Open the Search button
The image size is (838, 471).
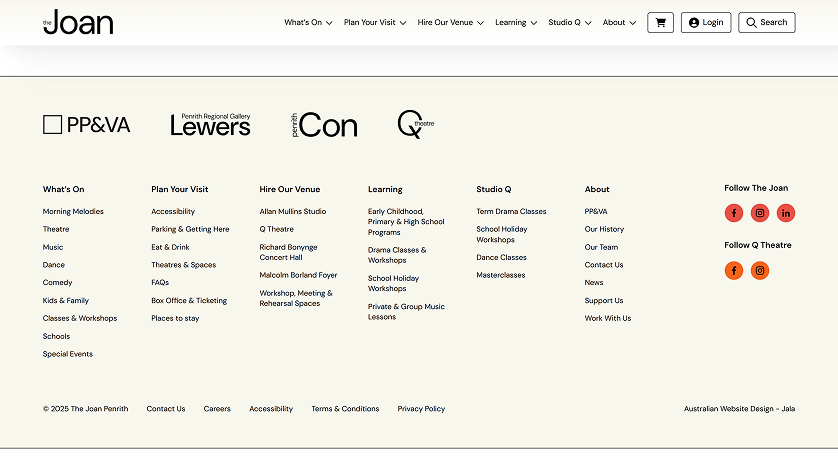click(x=766, y=22)
